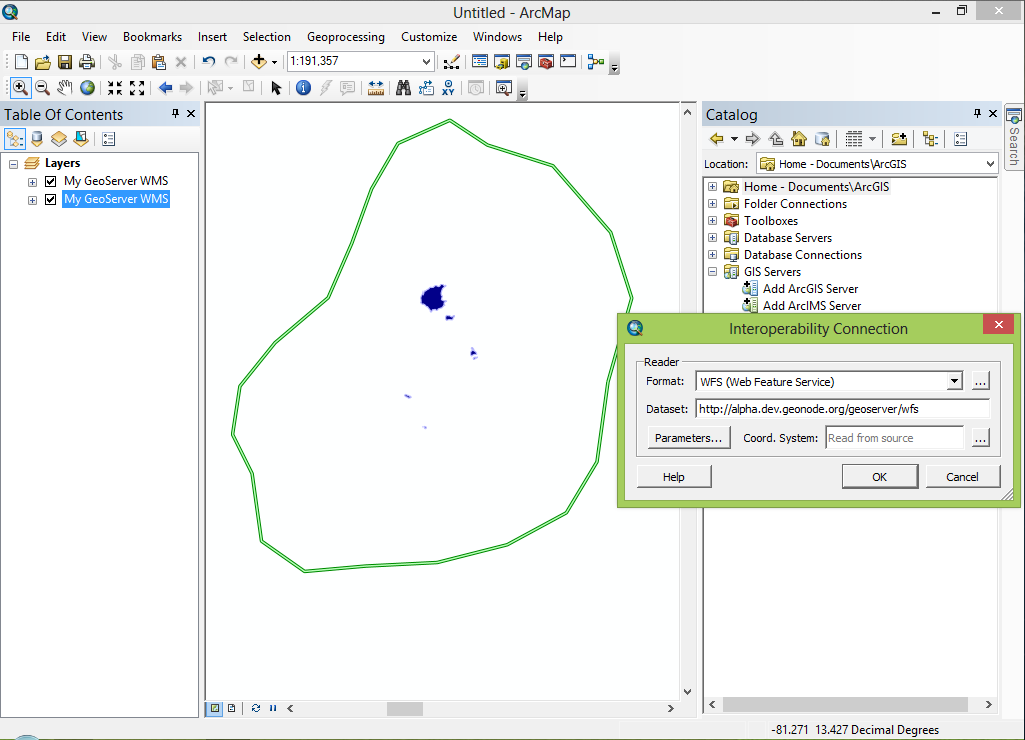Activate the Identify tool
1025x740 pixels.
pos(303,88)
